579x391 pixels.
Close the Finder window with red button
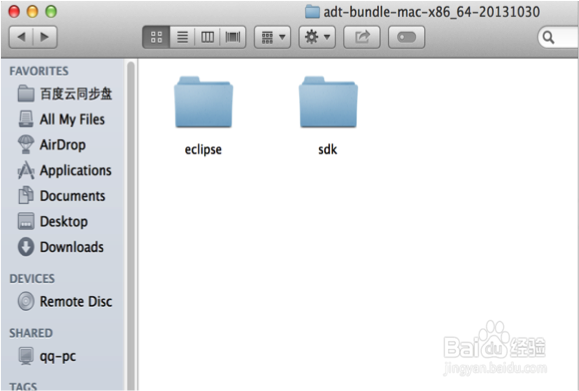[x=14, y=11]
